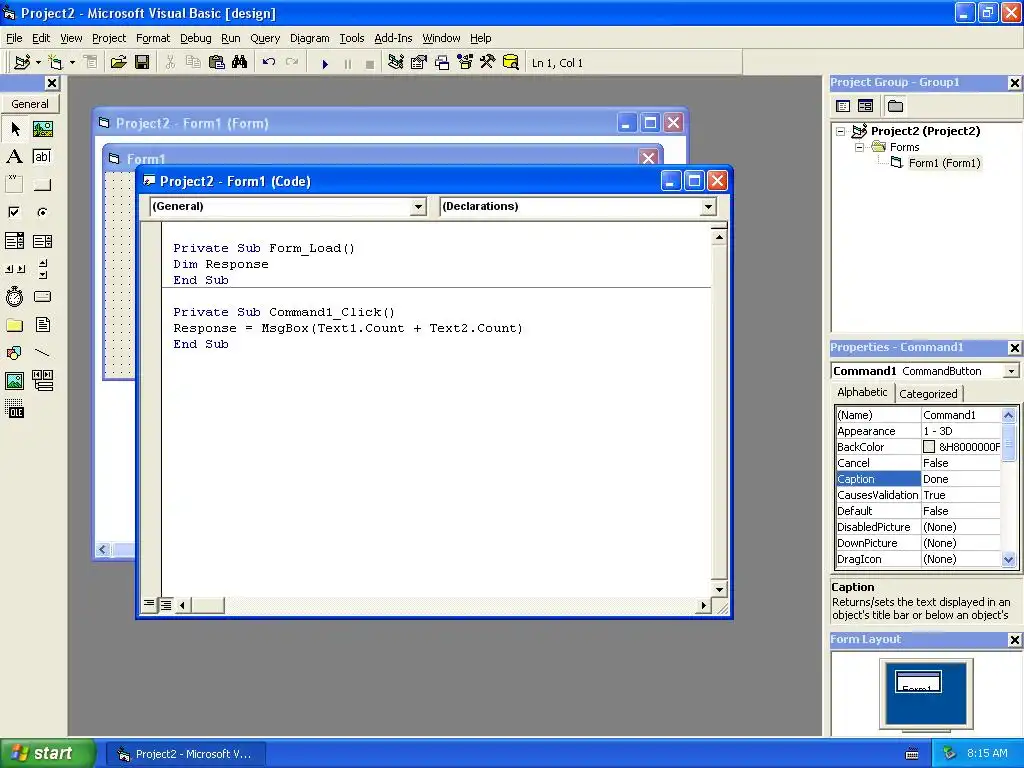The image size is (1024, 768).
Task: Select the TextBox tool in toolbox
Action: click(42, 157)
